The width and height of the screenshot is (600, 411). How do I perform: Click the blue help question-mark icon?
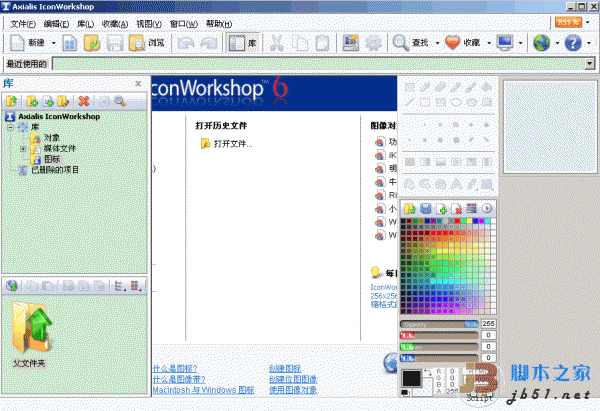pos(573,43)
